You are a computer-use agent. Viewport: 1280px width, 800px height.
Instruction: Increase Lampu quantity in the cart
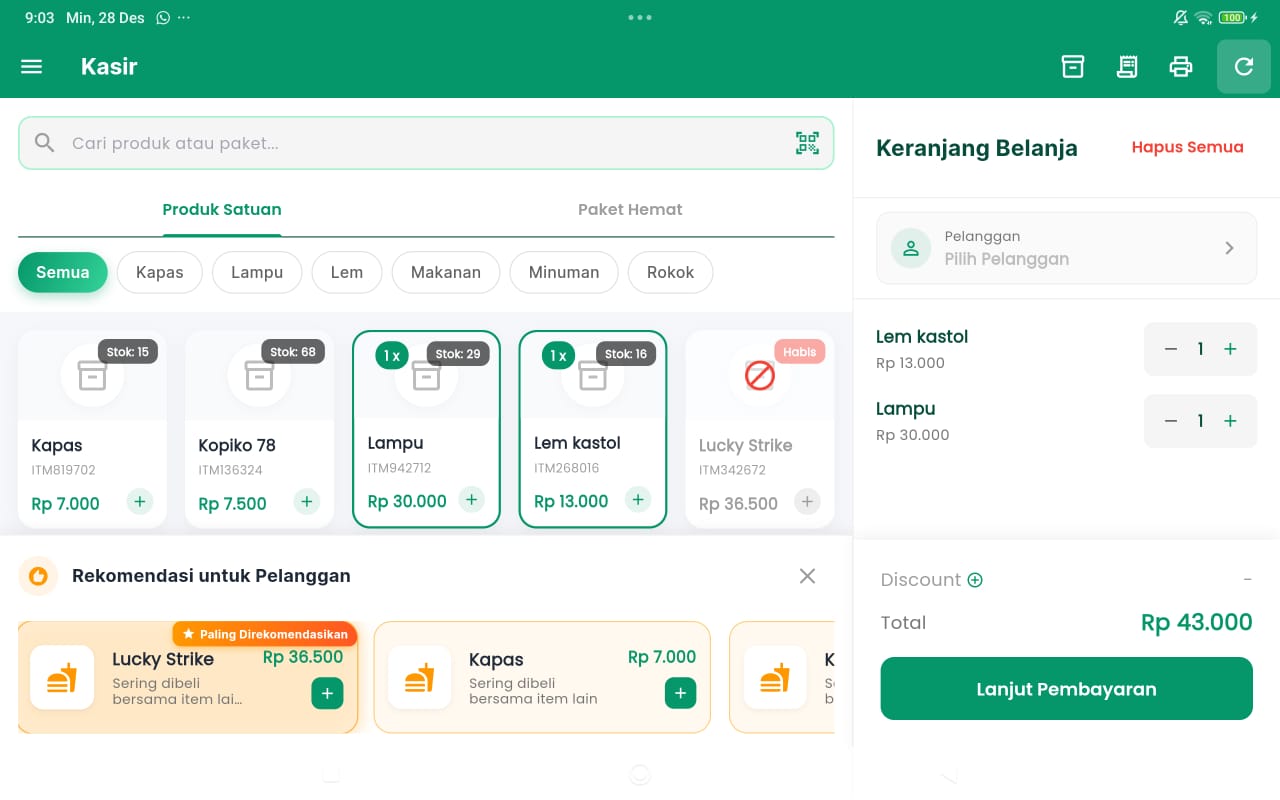(x=1229, y=421)
